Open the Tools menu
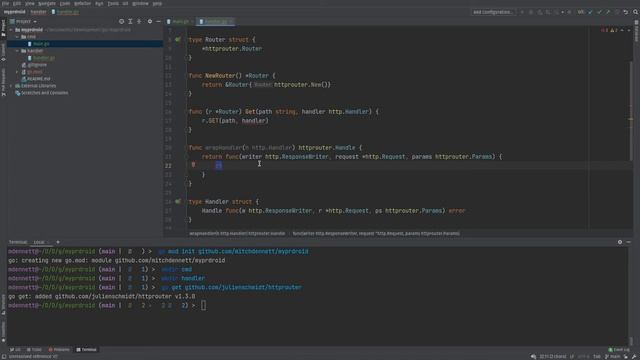This screenshot has width=640, height=360. [x=113, y=3]
